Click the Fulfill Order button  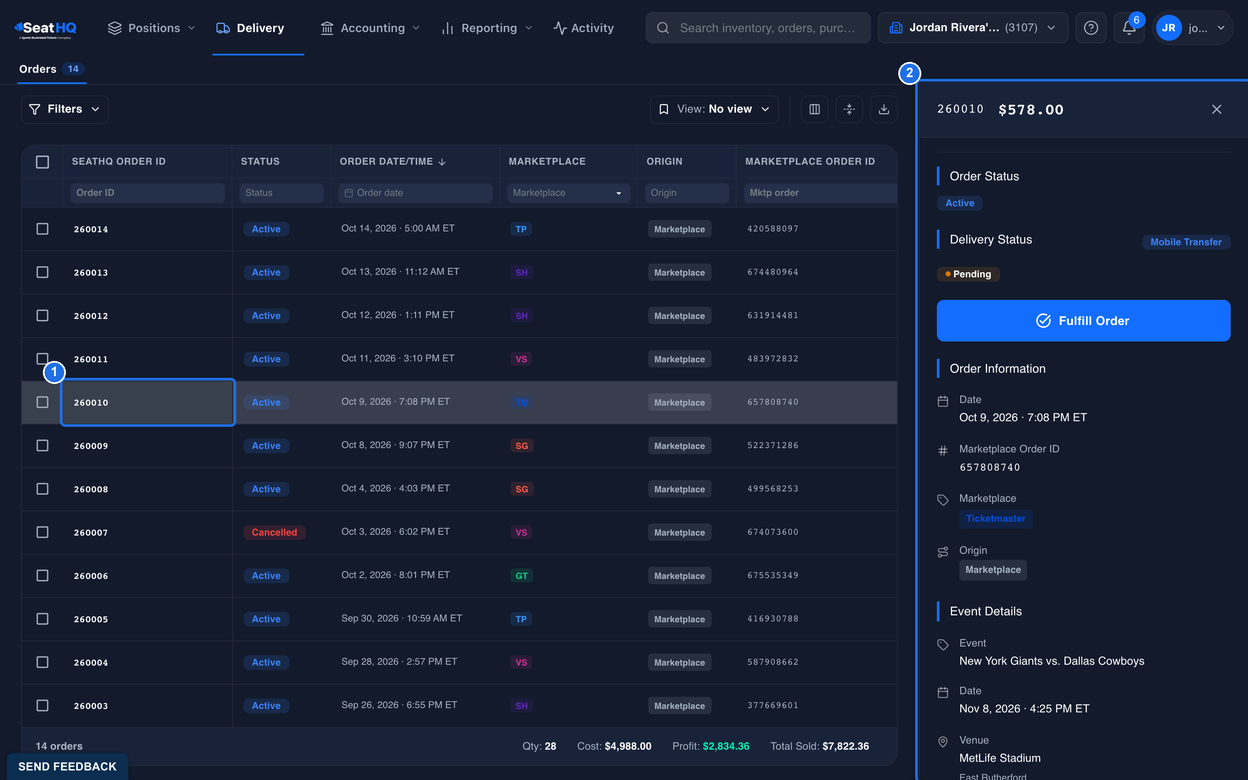click(x=1083, y=321)
